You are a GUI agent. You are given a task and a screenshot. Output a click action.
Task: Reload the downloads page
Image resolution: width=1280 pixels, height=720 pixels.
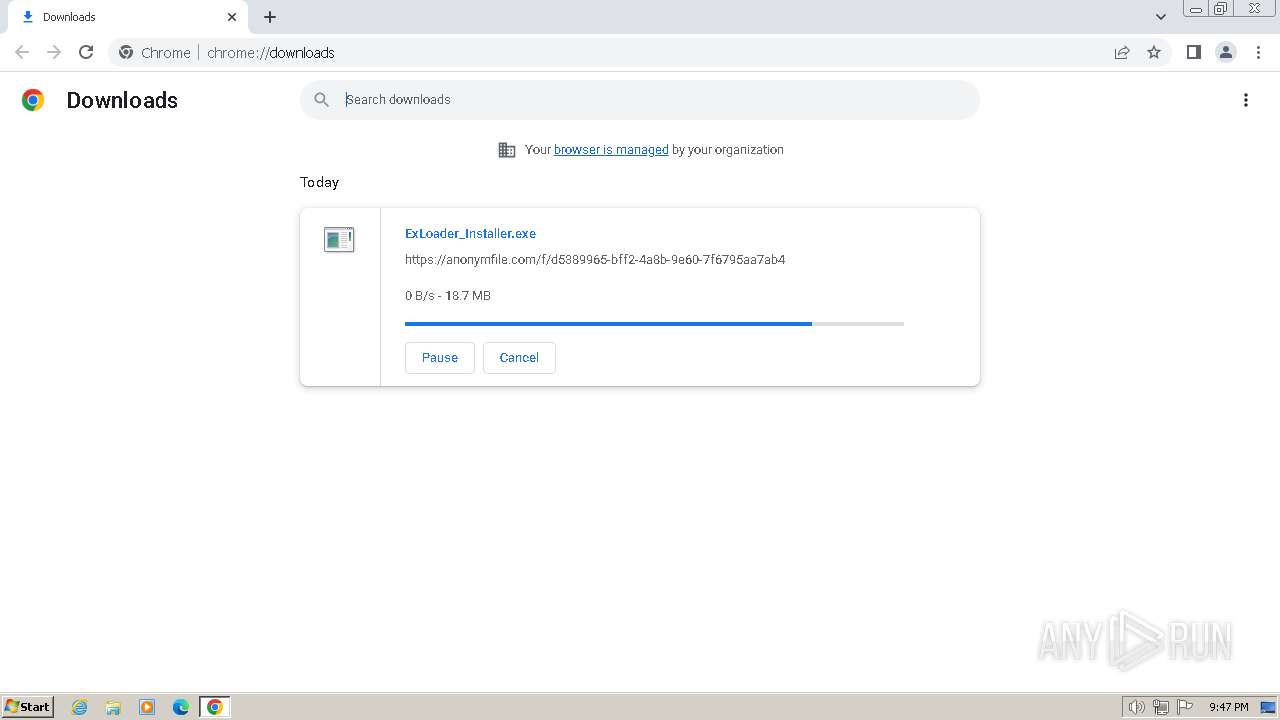click(86, 52)
